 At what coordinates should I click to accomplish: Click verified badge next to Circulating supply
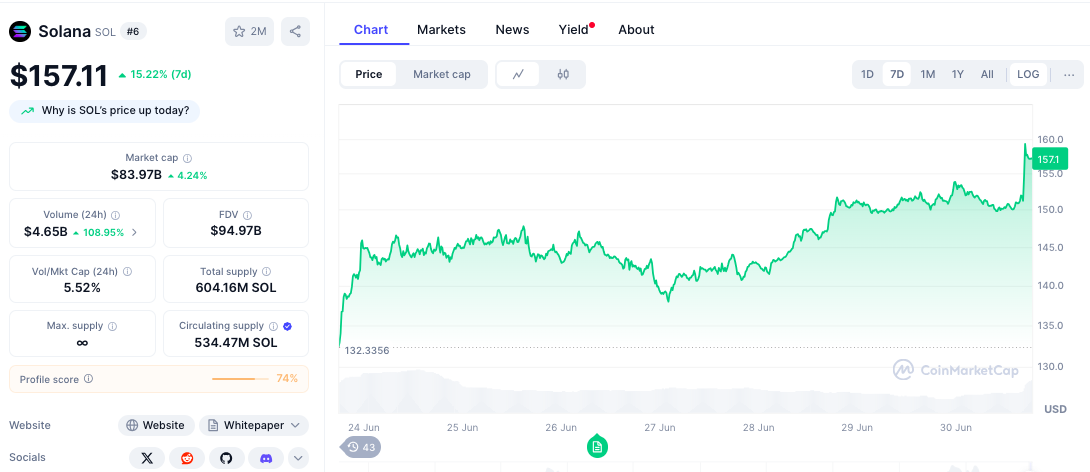click(288, 326)
